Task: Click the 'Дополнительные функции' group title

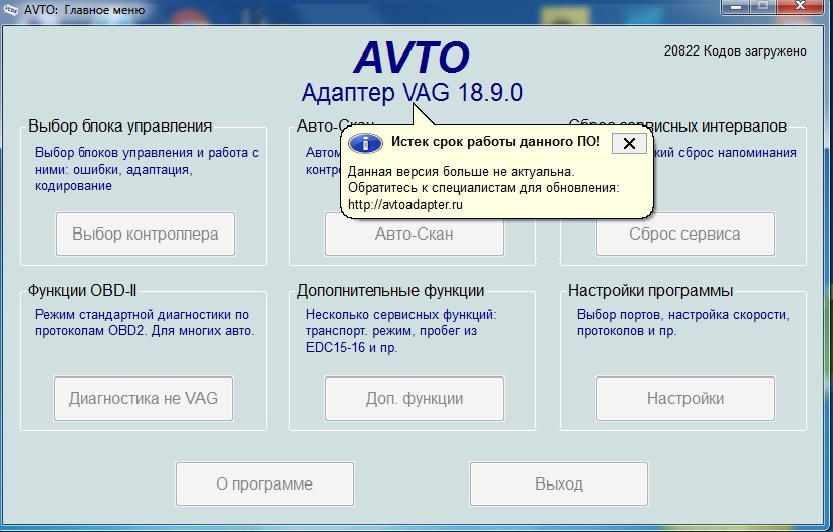Action: pyautogui.click(x=390, y=291)
